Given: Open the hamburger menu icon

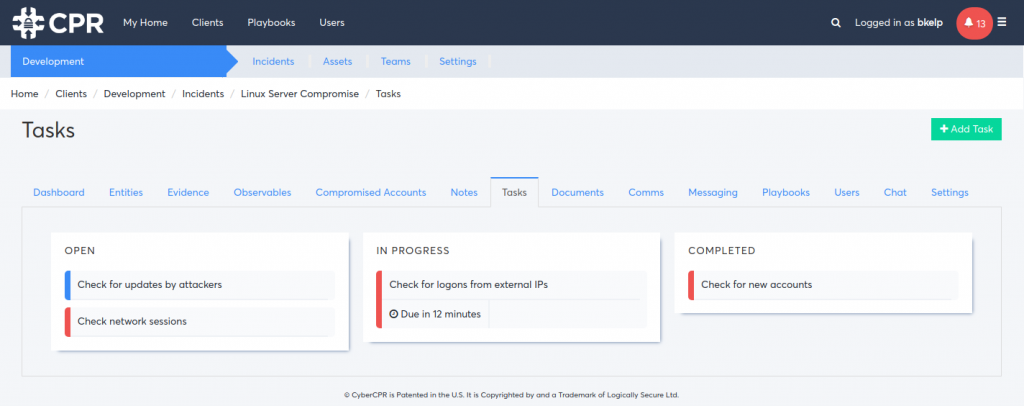Looking at the screenshot, I should tap(1002, 22).
